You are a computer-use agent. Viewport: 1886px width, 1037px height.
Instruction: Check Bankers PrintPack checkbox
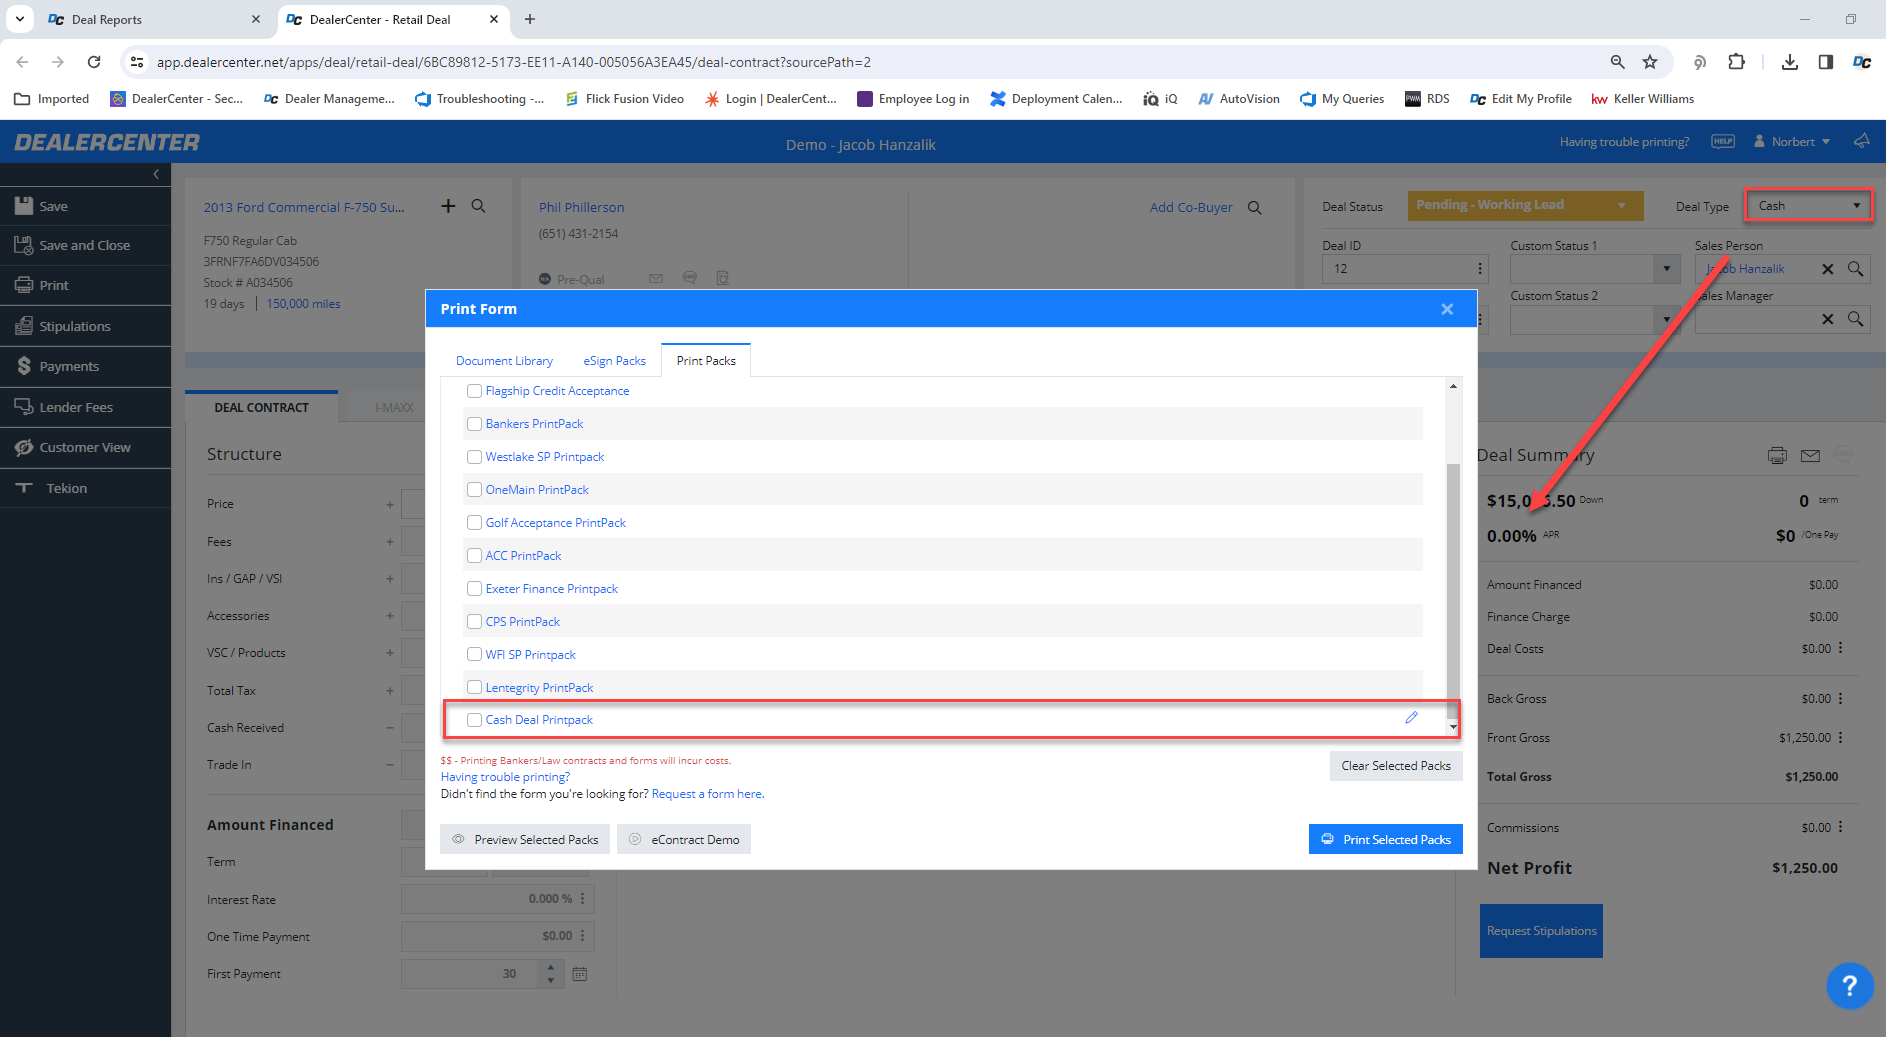pos(475,424)
